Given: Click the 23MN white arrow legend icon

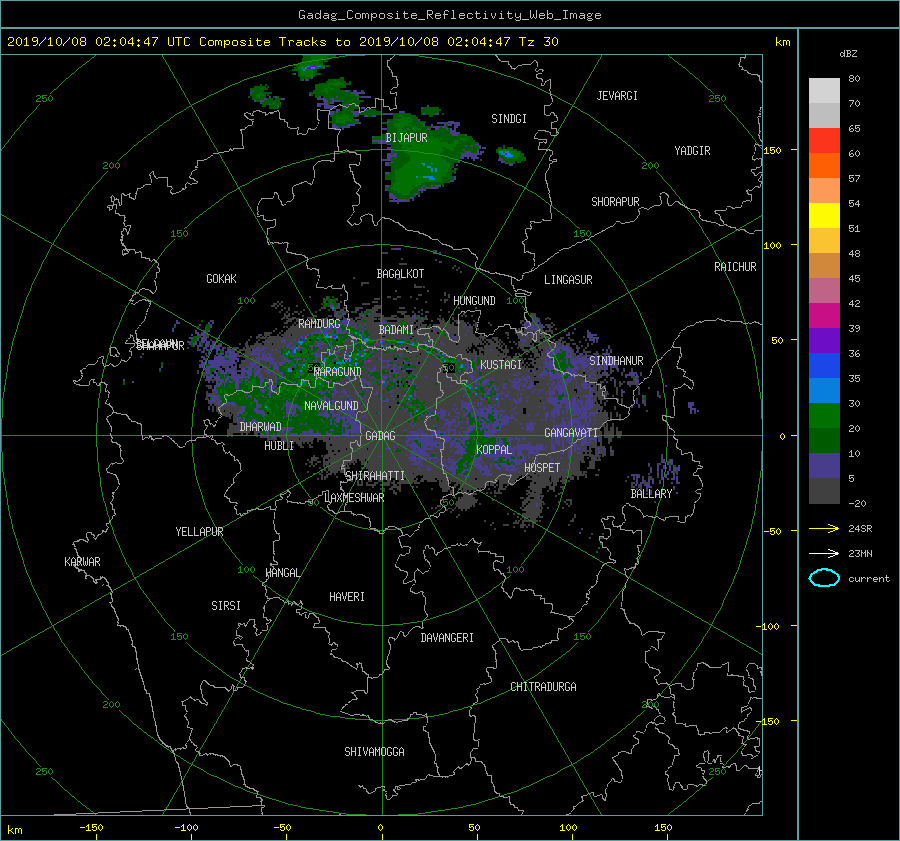Looking at the screenshot, I should (x=824, y=553).
